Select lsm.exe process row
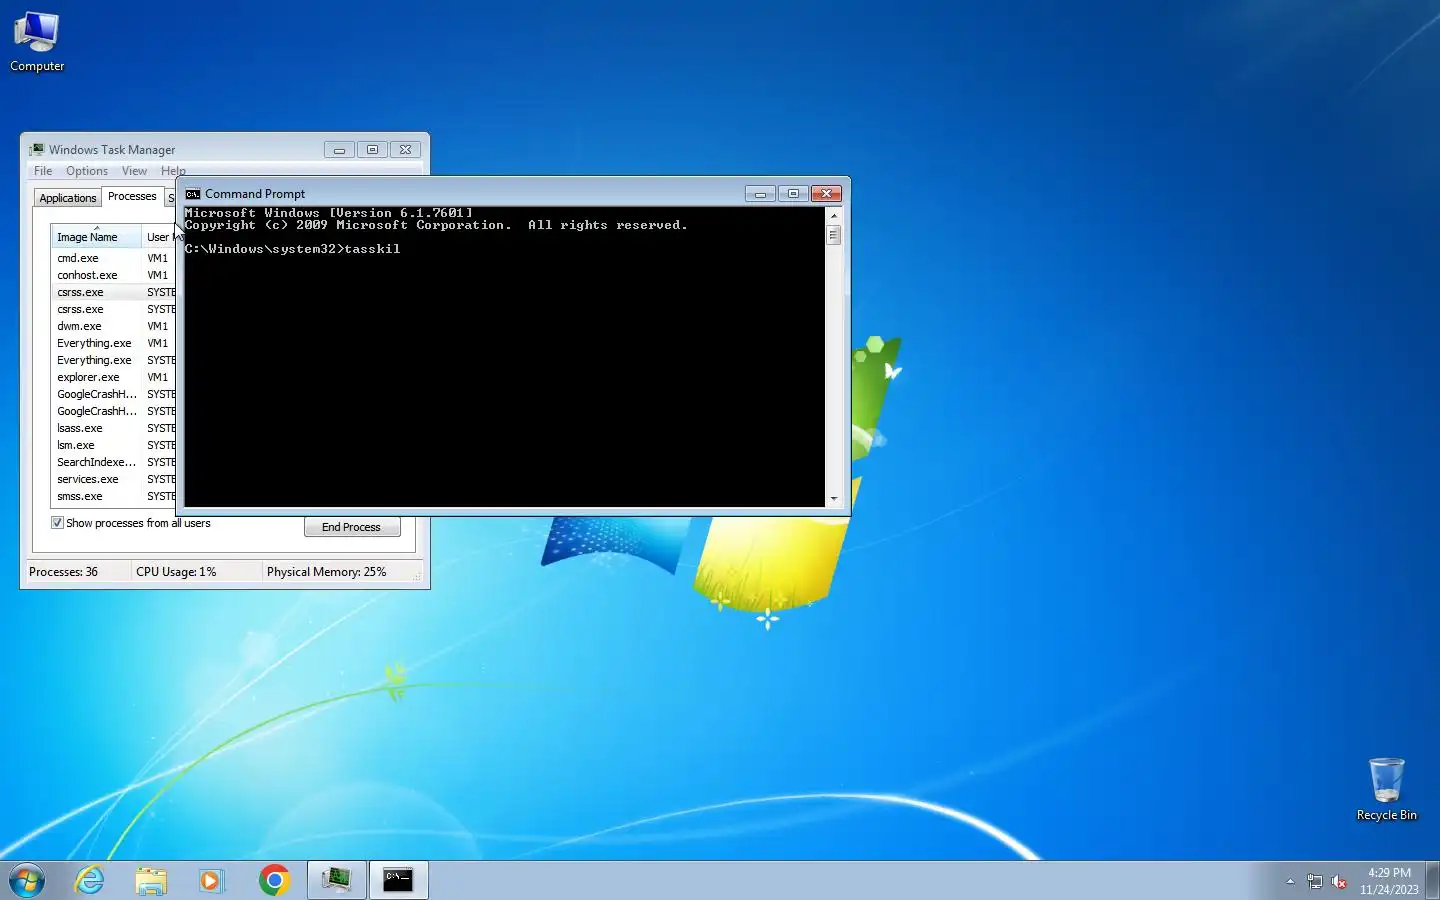1440x900 pixels. (114, 445)
